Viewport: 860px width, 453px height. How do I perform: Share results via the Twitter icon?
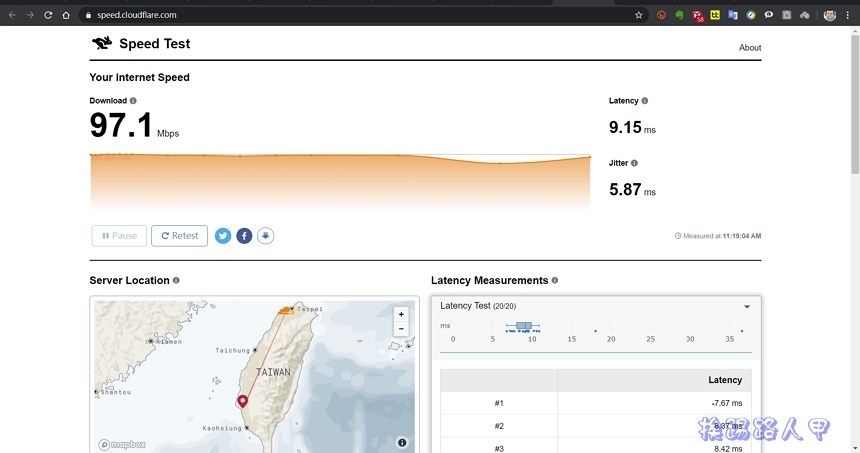[223, 236]
